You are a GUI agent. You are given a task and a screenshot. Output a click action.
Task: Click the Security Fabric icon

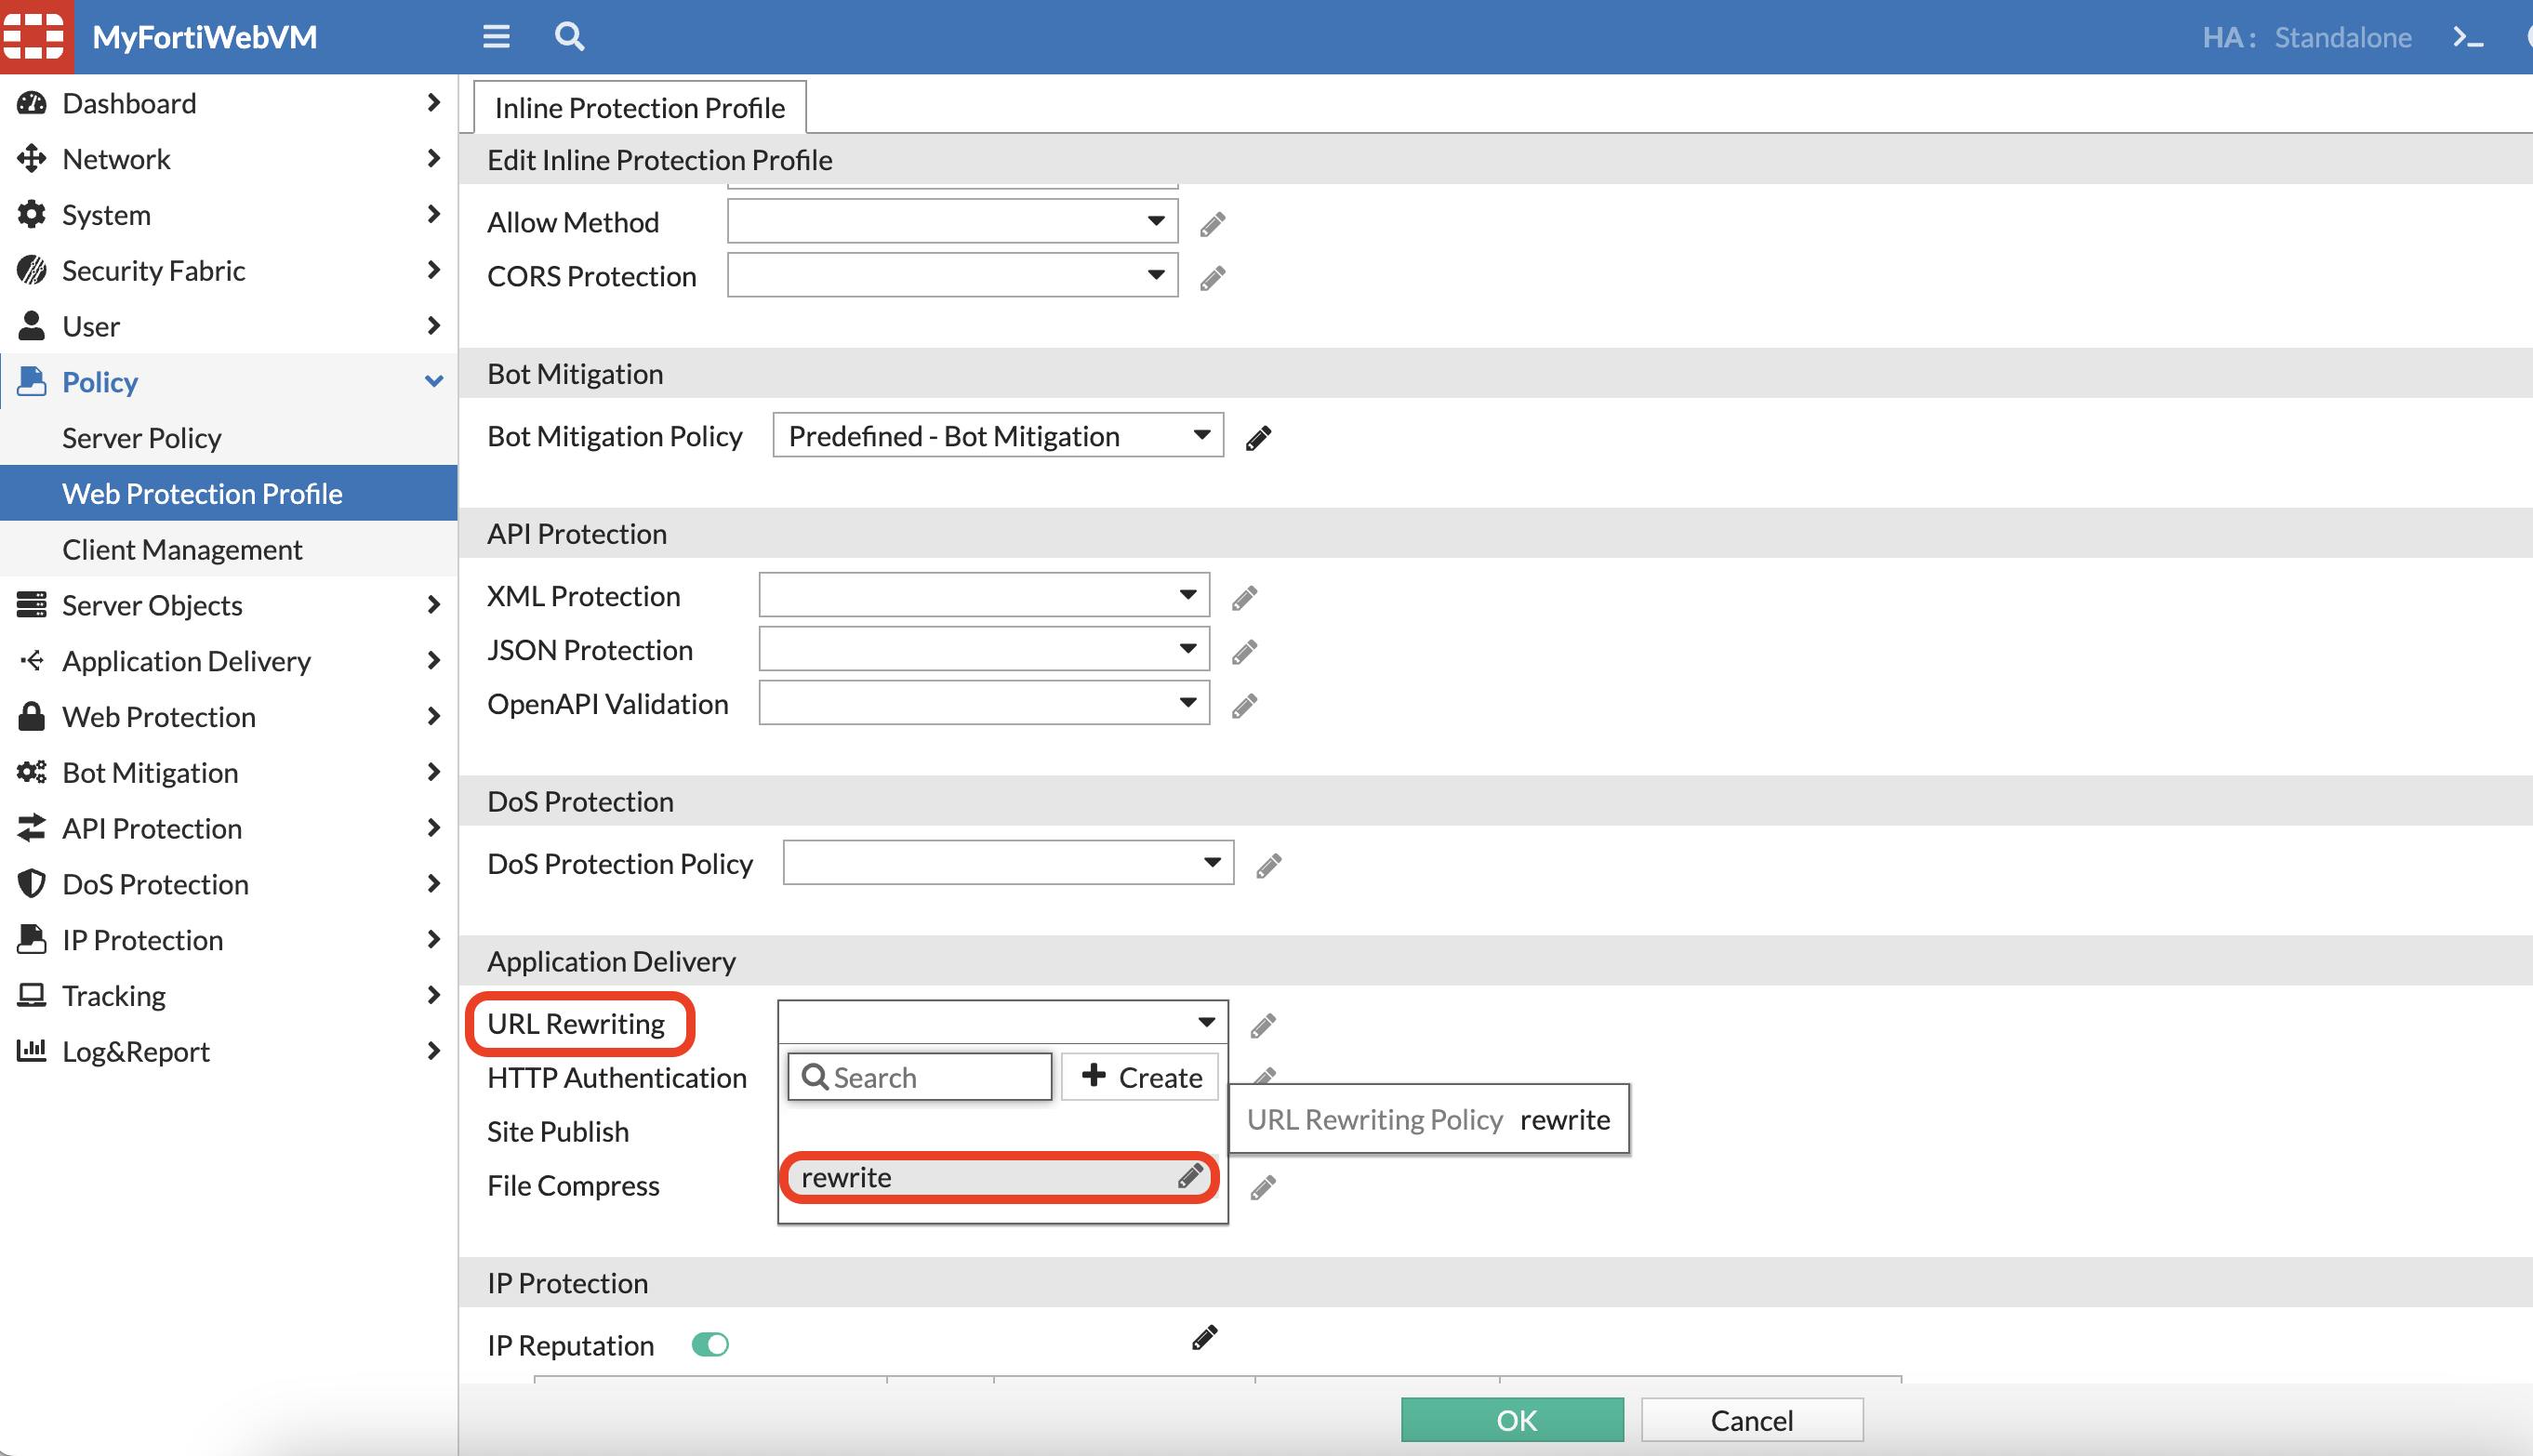(x=32, y=270)
